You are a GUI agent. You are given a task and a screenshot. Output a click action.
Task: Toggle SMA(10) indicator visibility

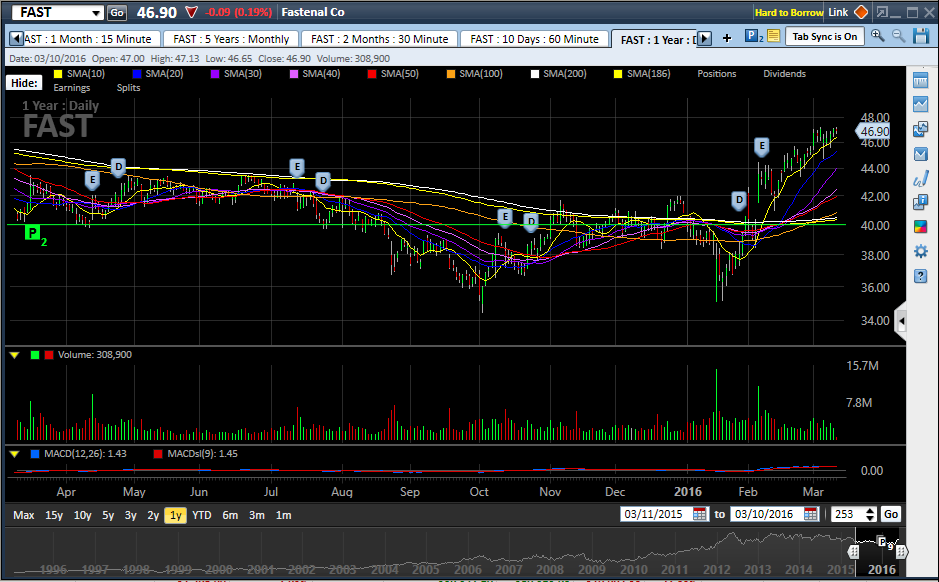pyautogui.click(x=79, y=74)
